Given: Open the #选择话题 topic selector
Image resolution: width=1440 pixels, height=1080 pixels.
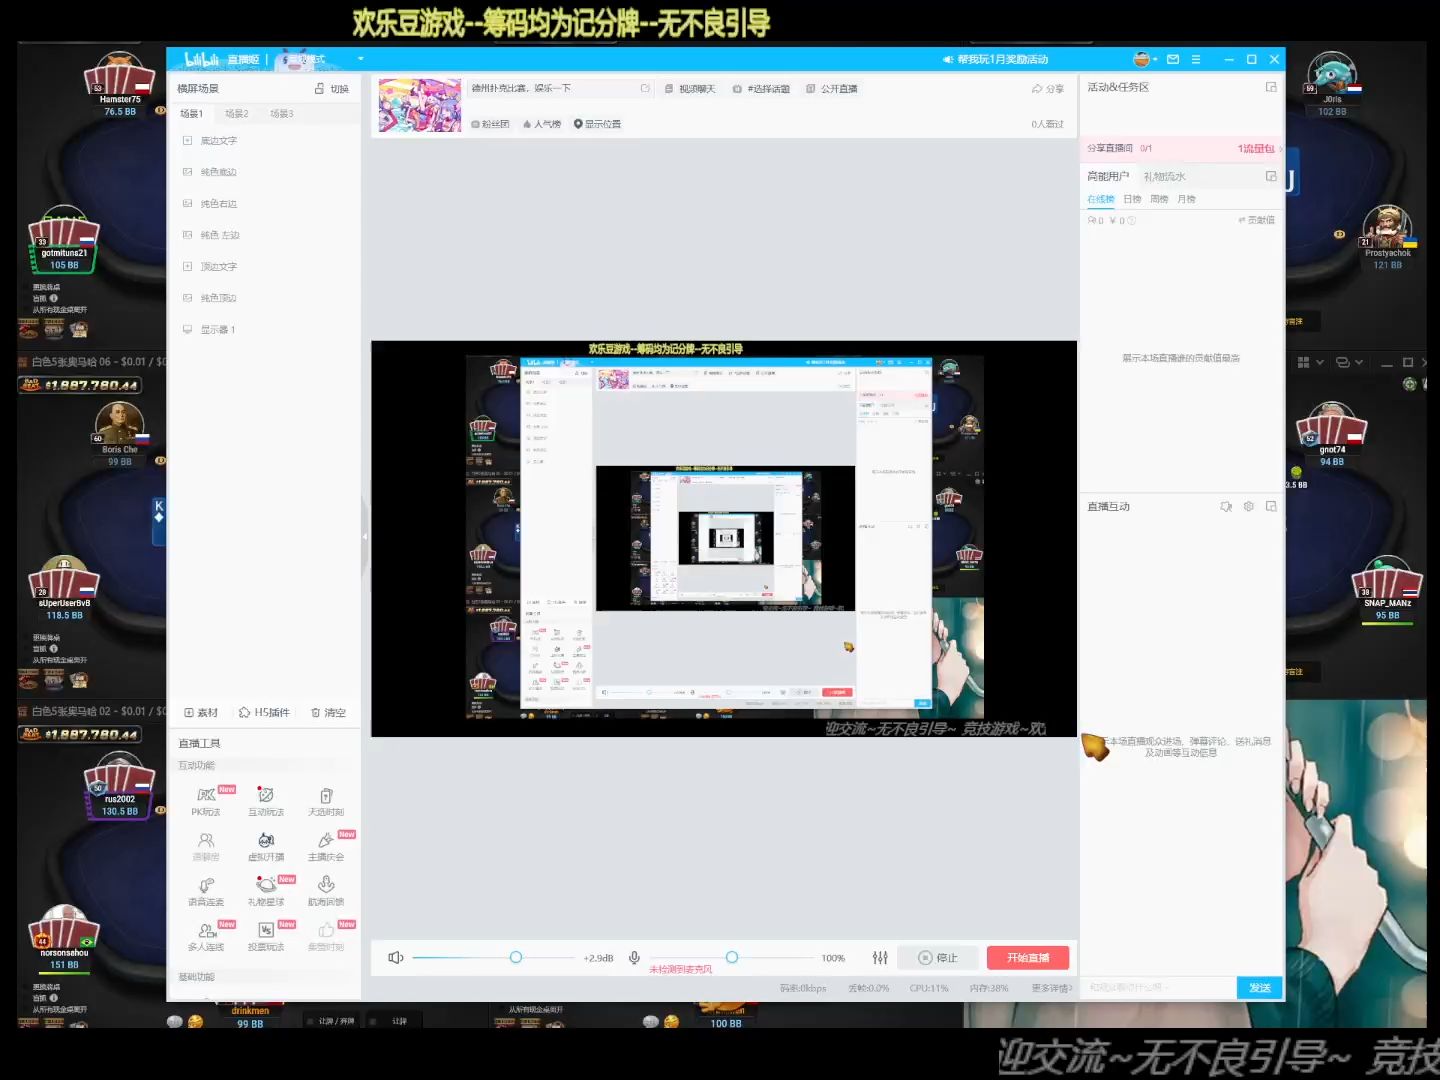Looking at the screenshot, I should [761, 89].
